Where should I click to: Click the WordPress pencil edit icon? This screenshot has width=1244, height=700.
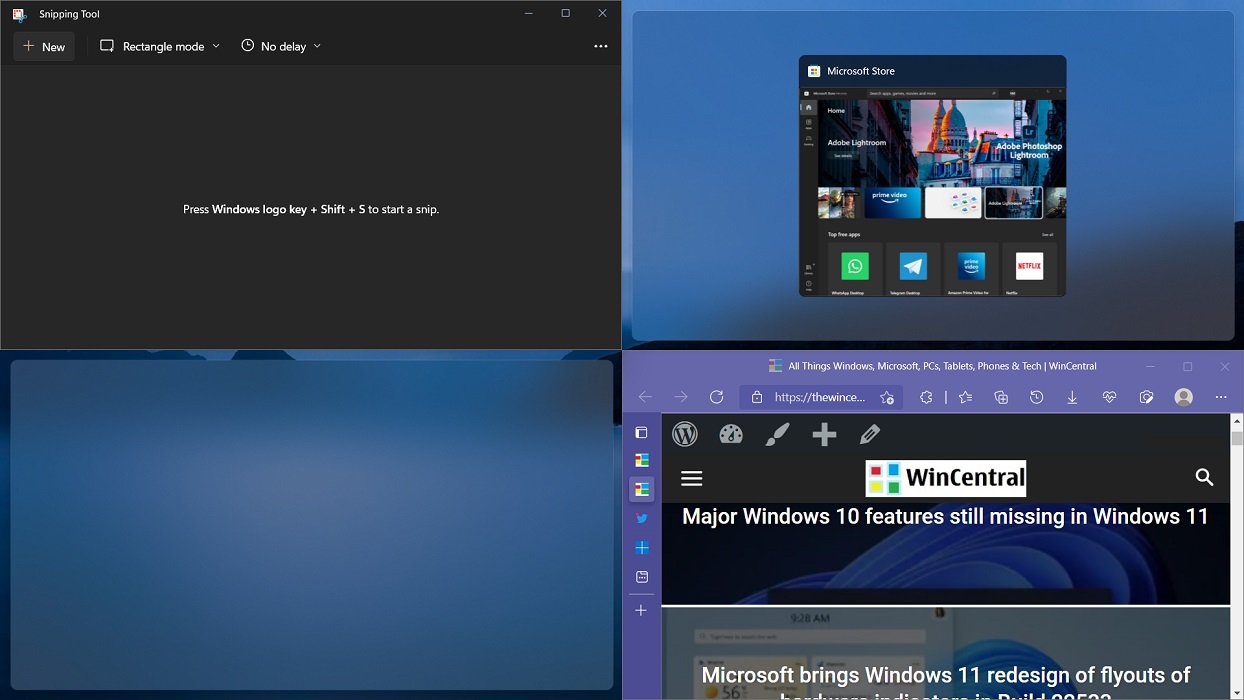tap(870, 434)
